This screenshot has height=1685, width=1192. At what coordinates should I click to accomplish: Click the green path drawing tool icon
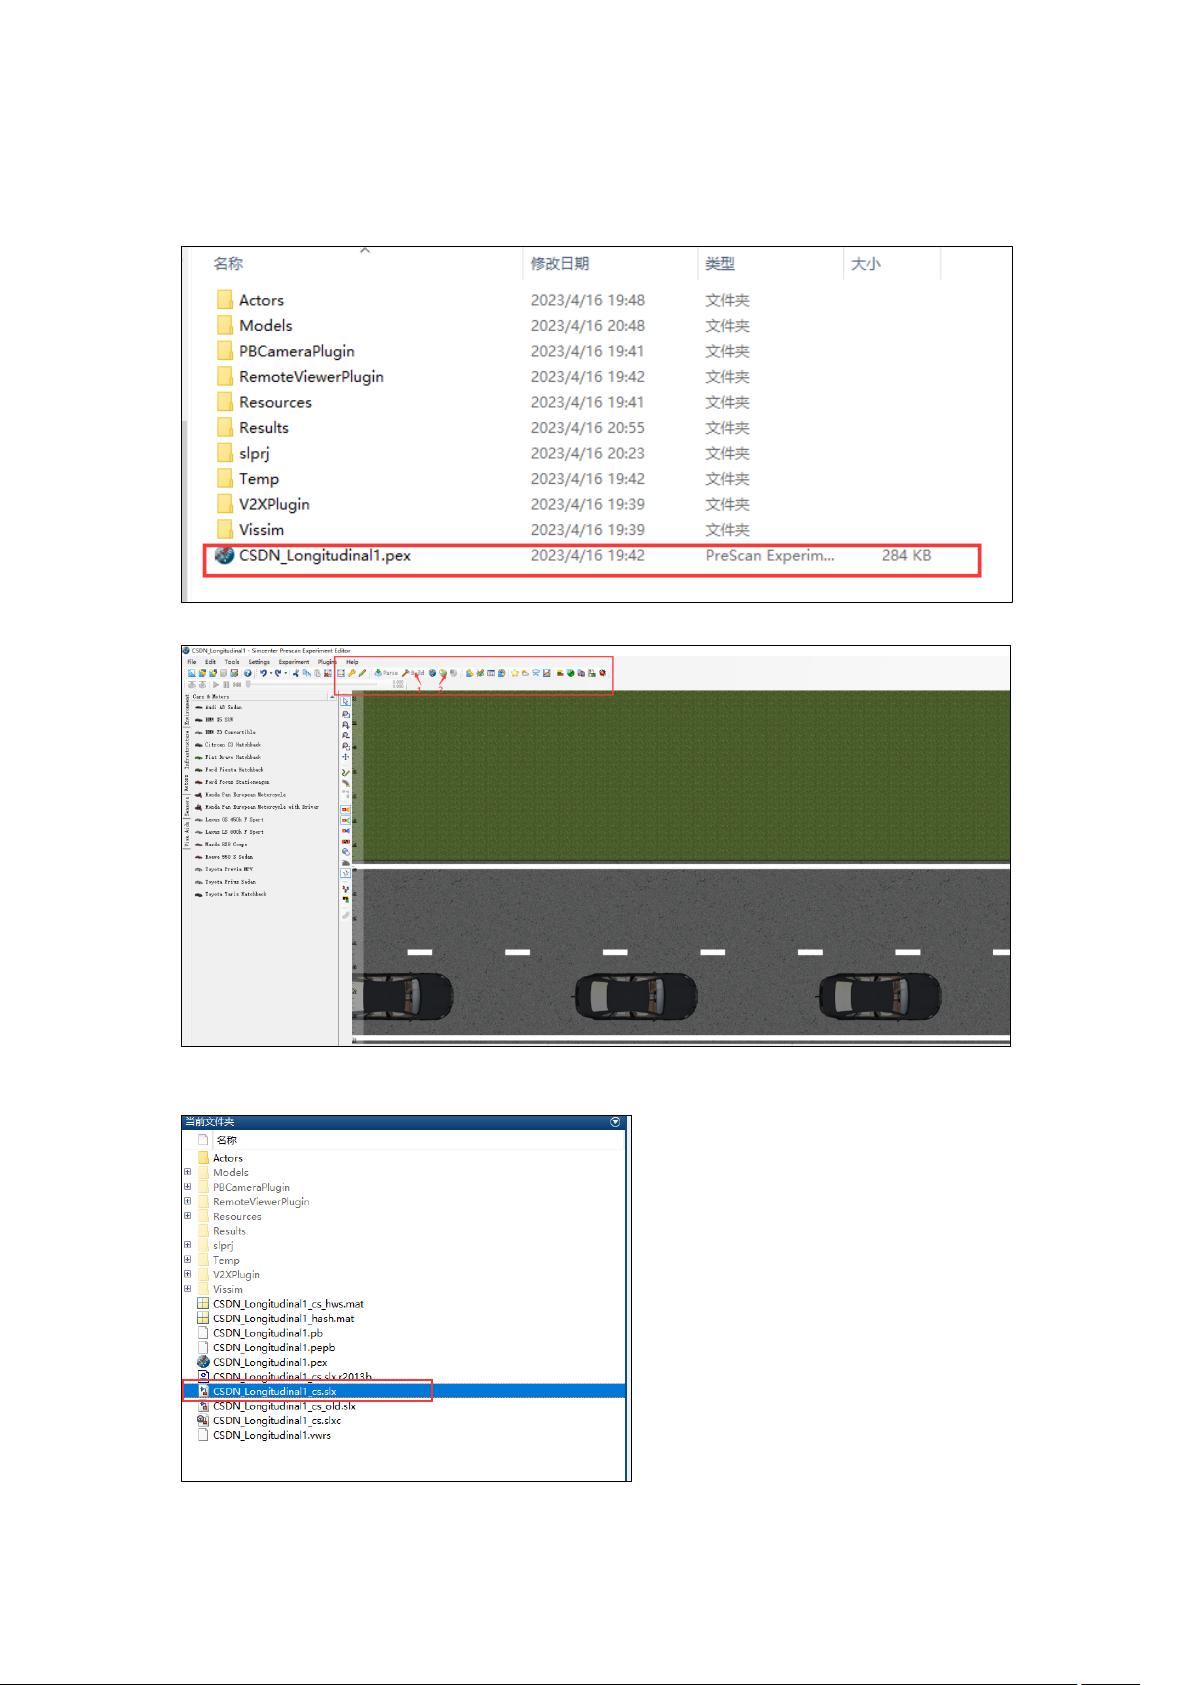[x=346, y=772]
